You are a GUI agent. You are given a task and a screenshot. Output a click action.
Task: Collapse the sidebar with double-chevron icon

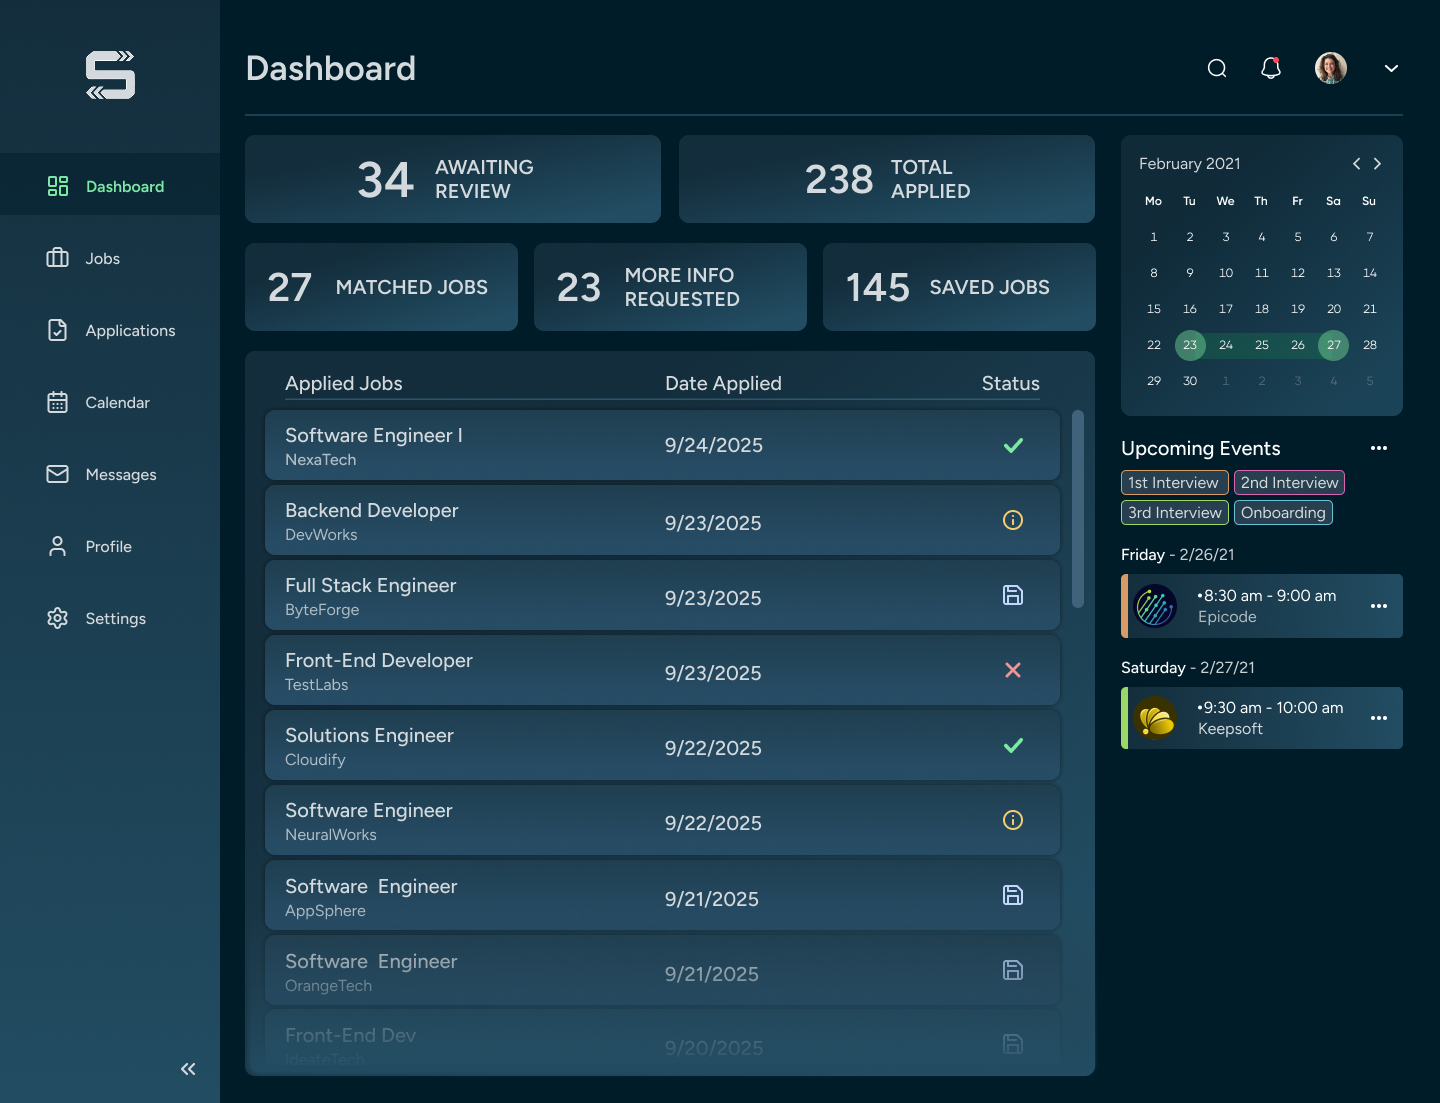pyautogui.click(x=188, y=1069)
